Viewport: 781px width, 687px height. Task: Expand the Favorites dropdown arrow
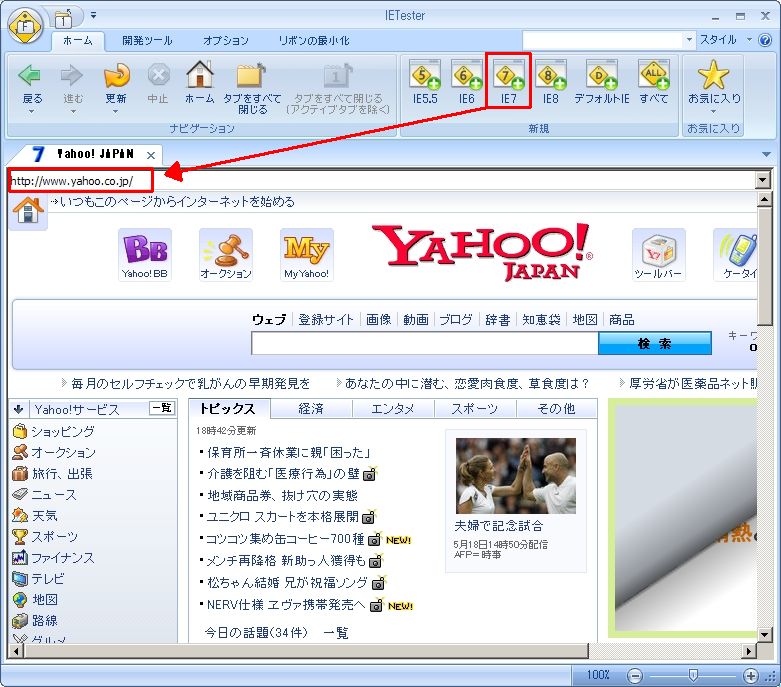pyautogui.click(x=713, y=112)
